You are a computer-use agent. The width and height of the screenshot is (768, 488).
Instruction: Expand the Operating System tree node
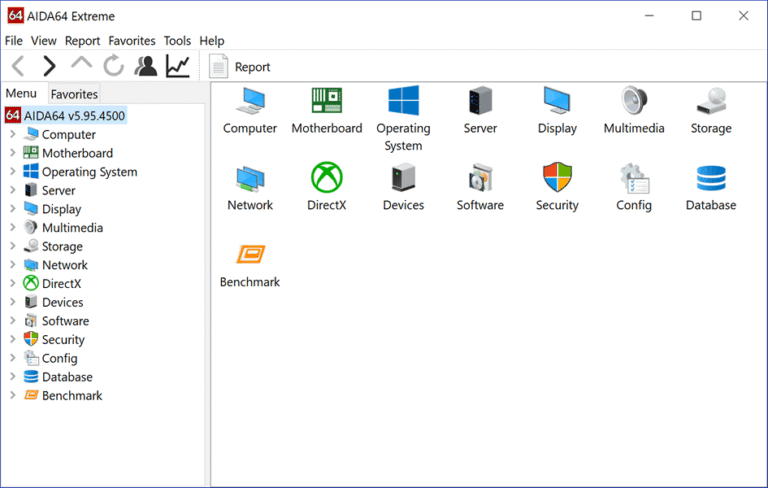pos(13,171)
